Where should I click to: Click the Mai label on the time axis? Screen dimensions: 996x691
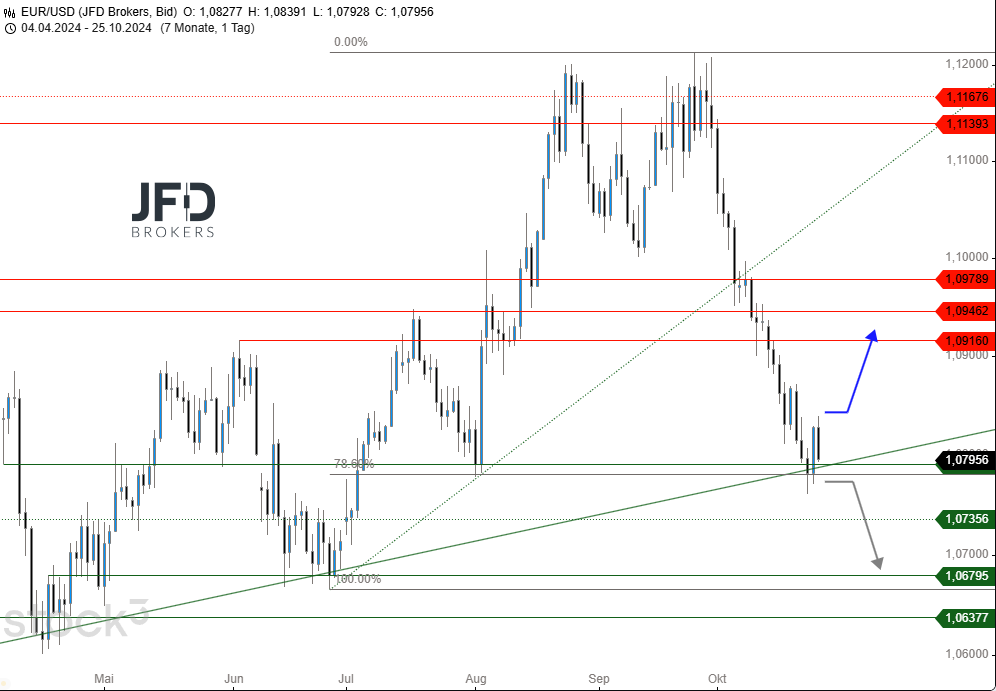click(104, 678)
